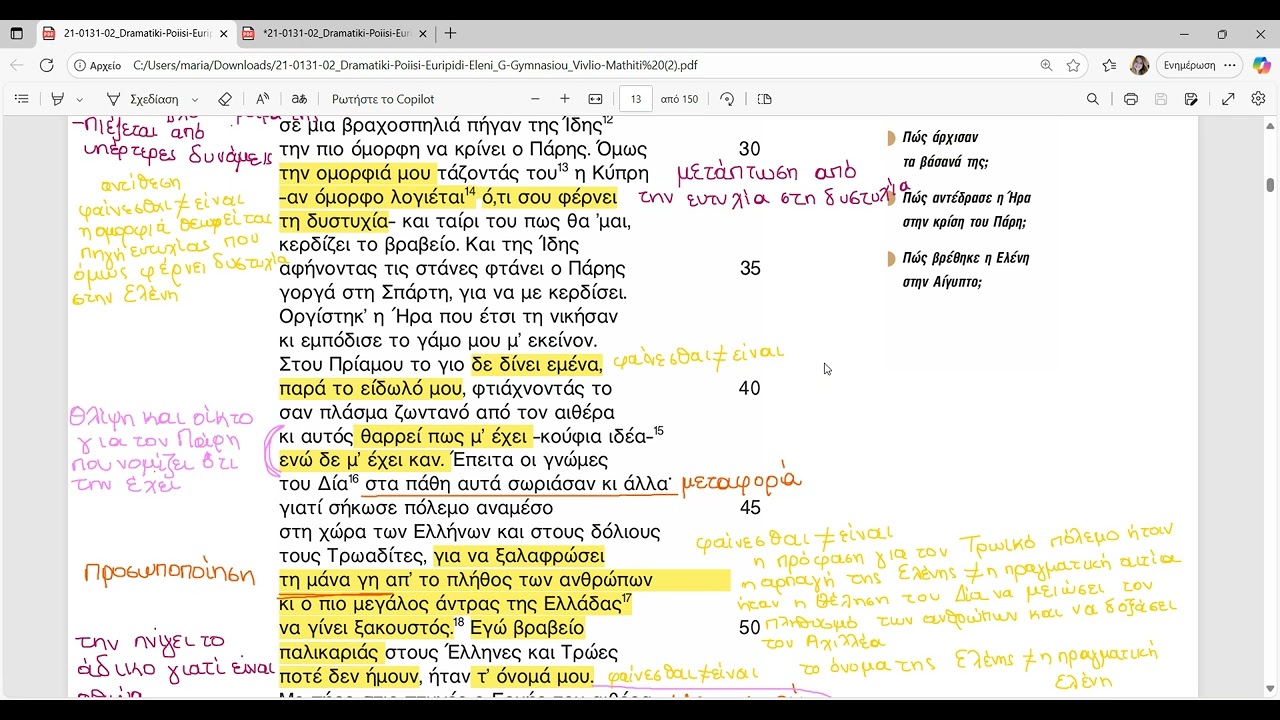
Task: Go back to previous page
Action: pos(16,65)
